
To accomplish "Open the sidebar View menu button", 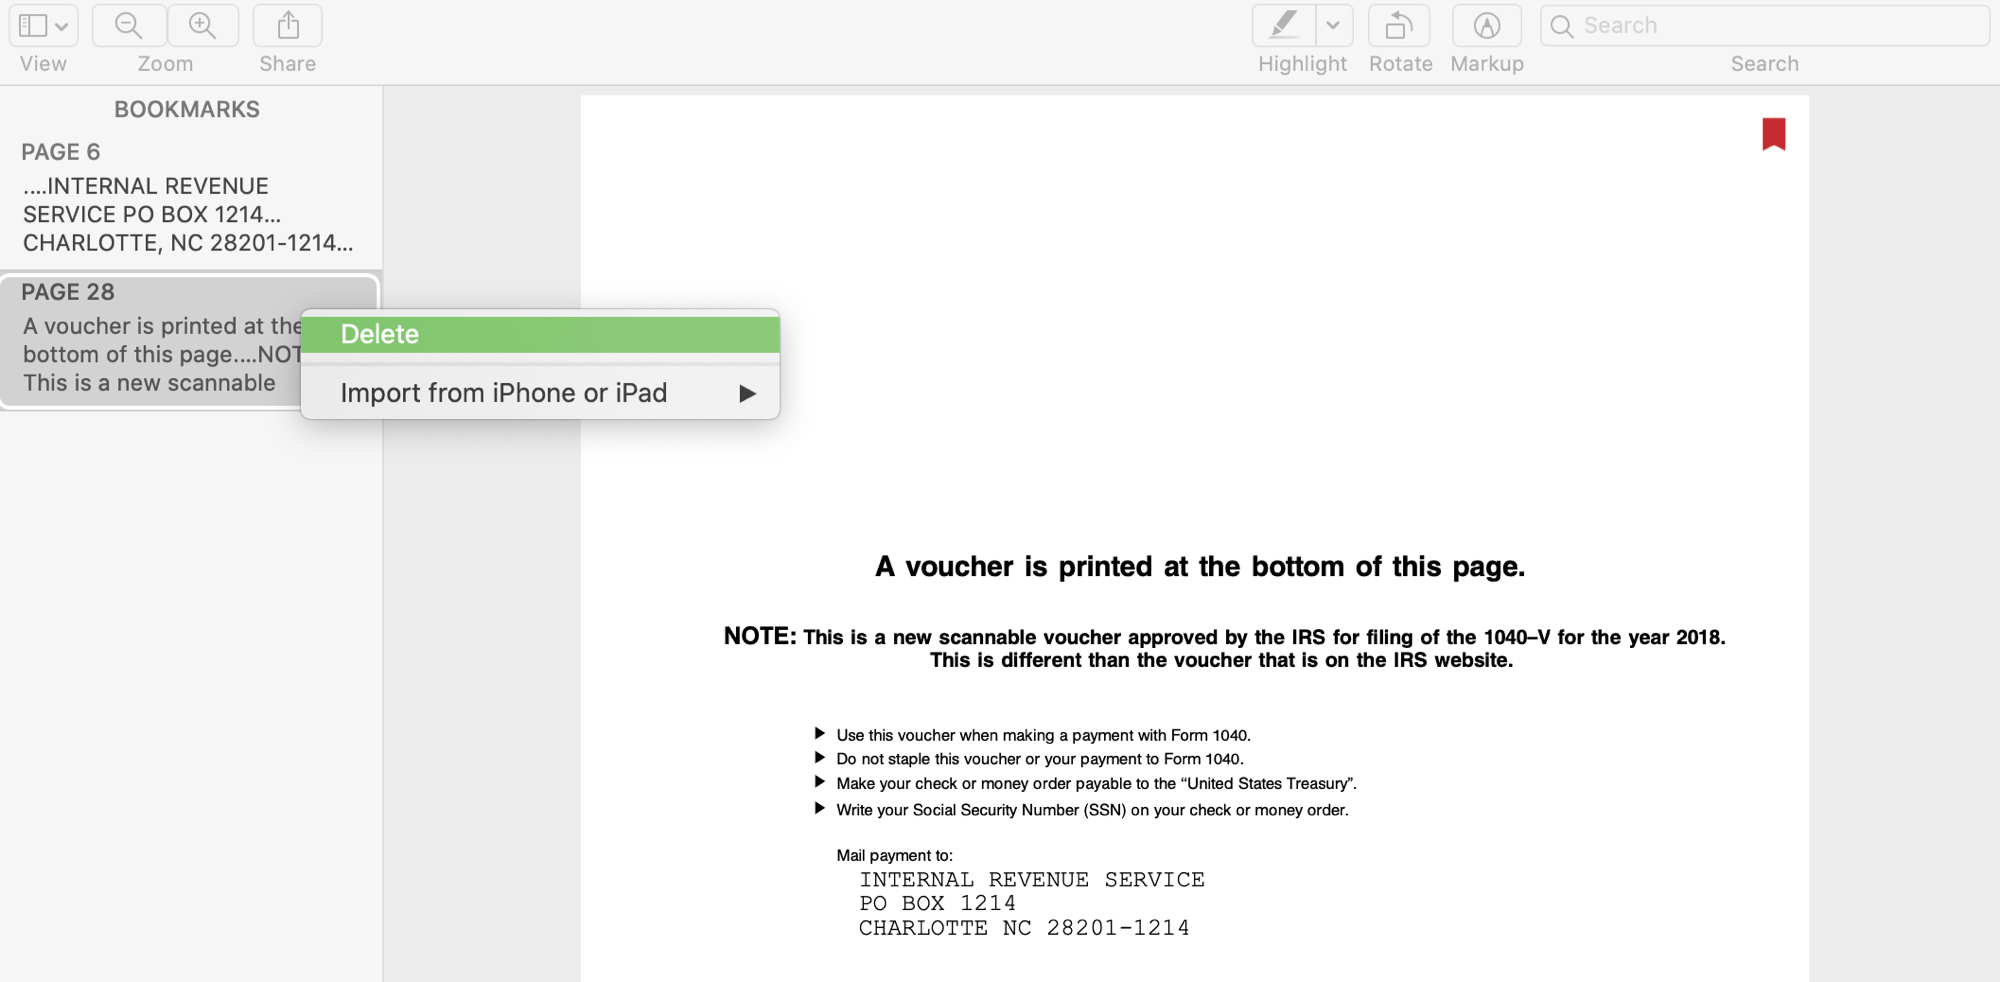I will tap(43, 25).
